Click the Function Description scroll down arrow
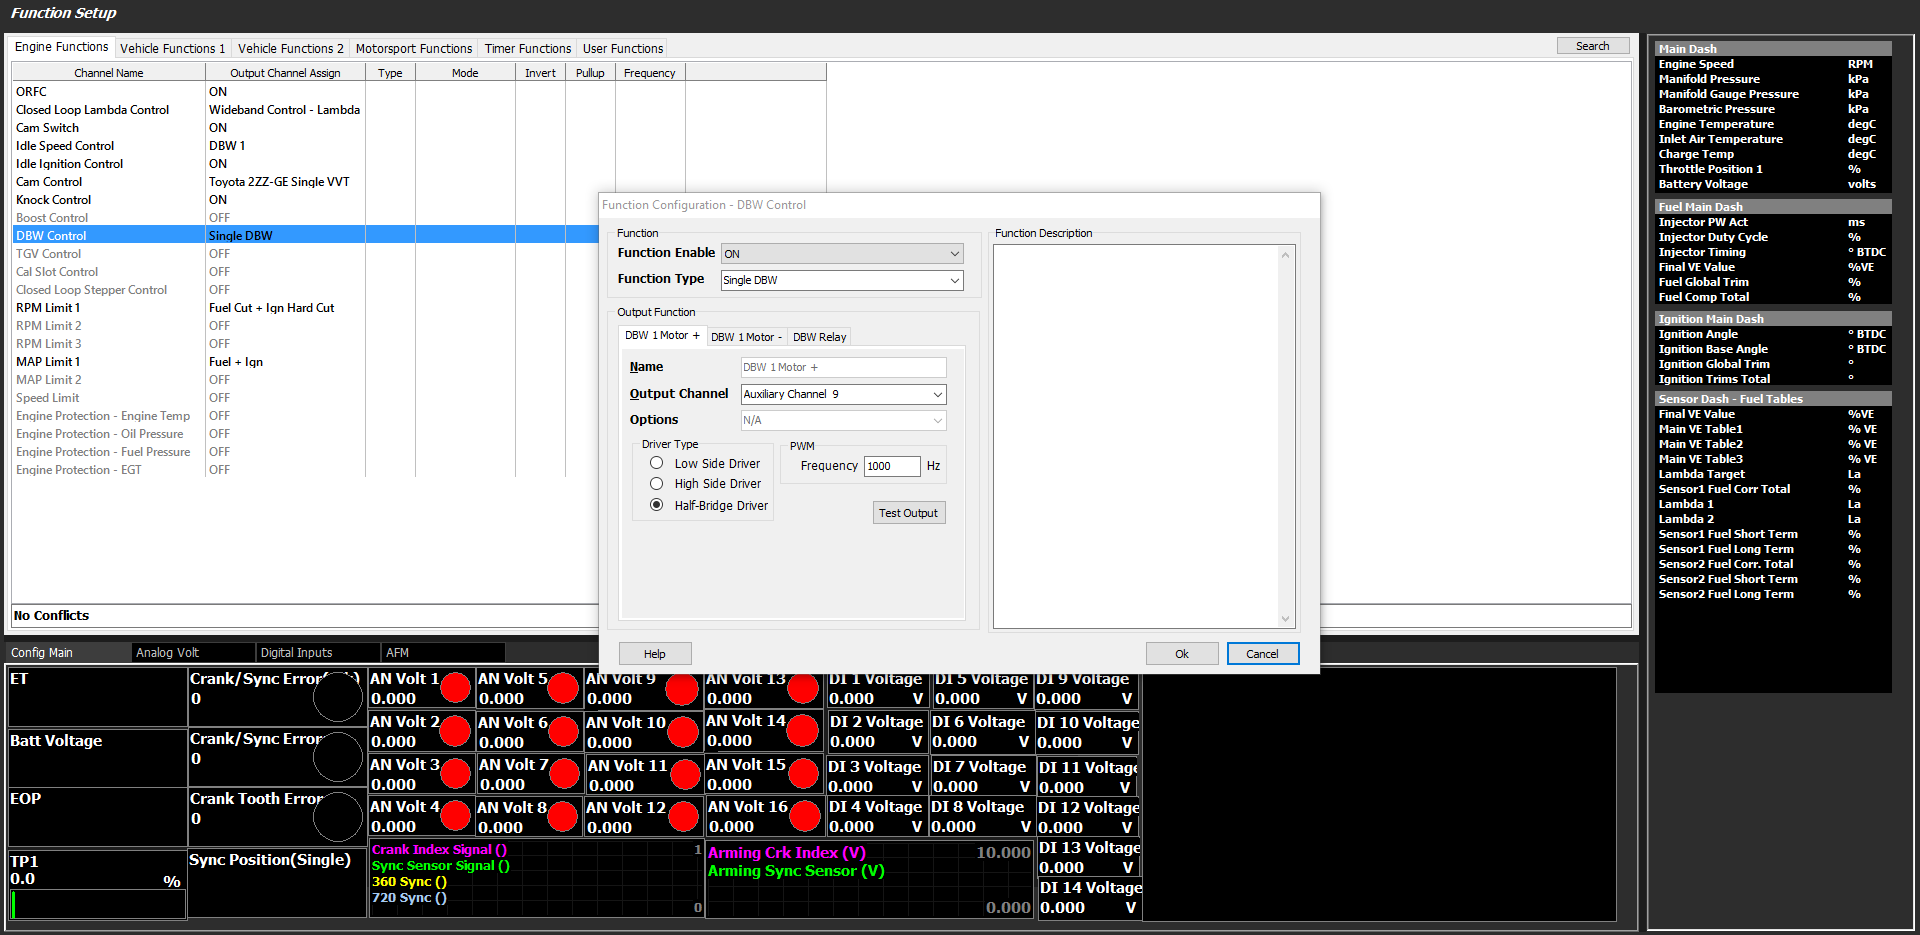 pyautogui.click(x=1286, y=619)
